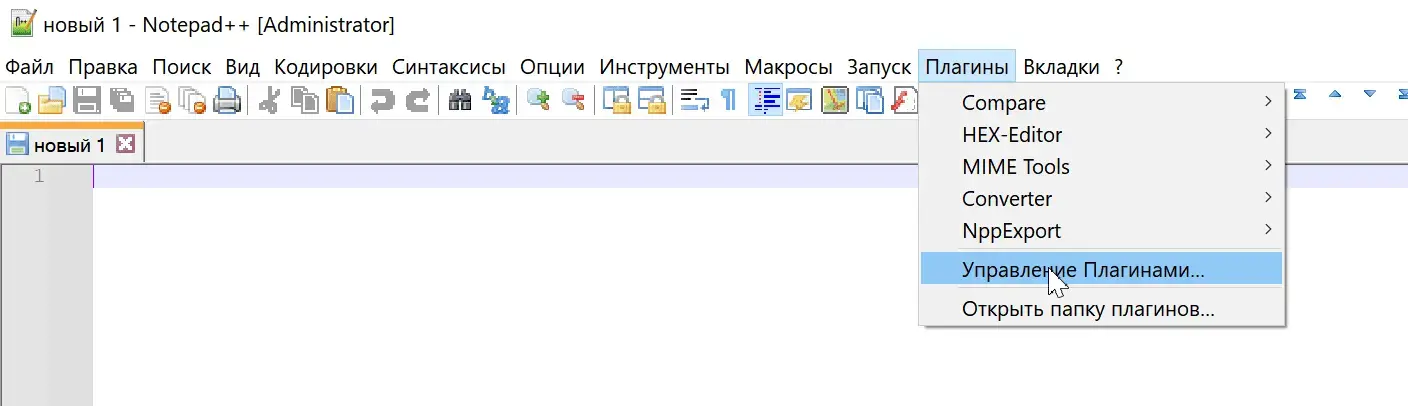Image resolution: width=1408 pixels, height=406 pixels.
Task: Open the 'Макросы' menu
Action: pos(788,67)
